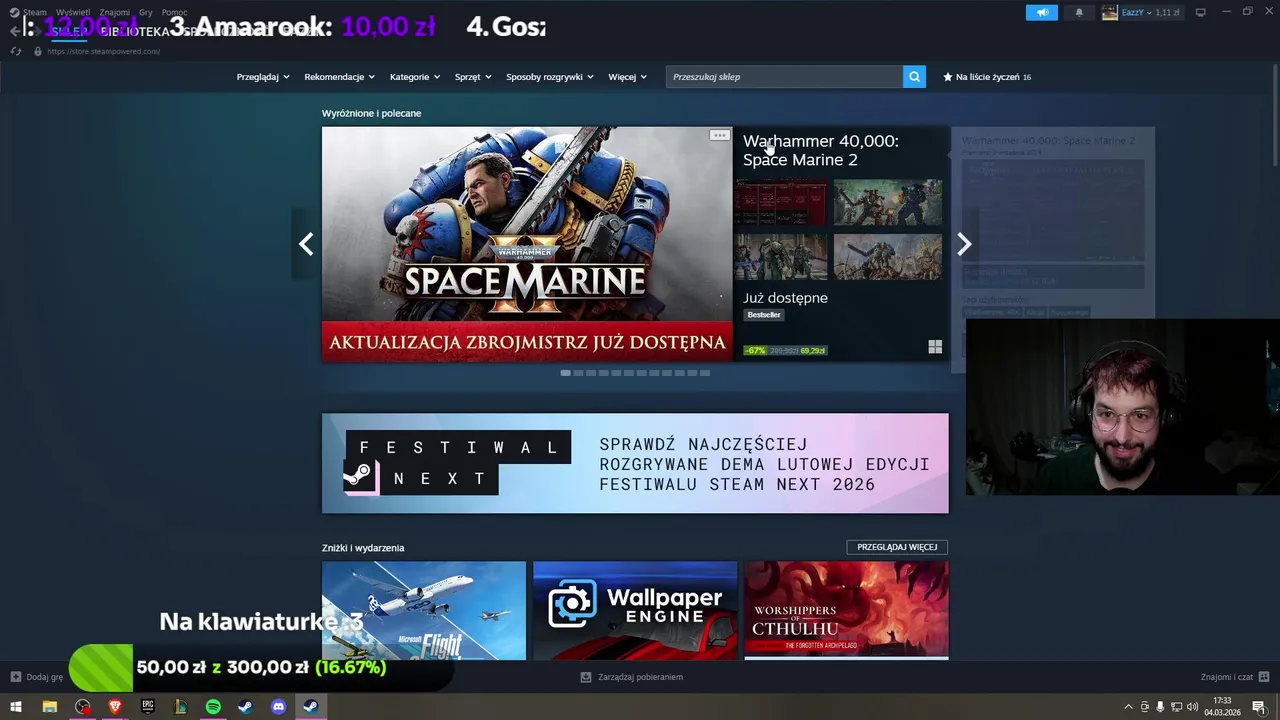View top-left Space Marine 2 screenshot thumbnail

pos(781,203)
